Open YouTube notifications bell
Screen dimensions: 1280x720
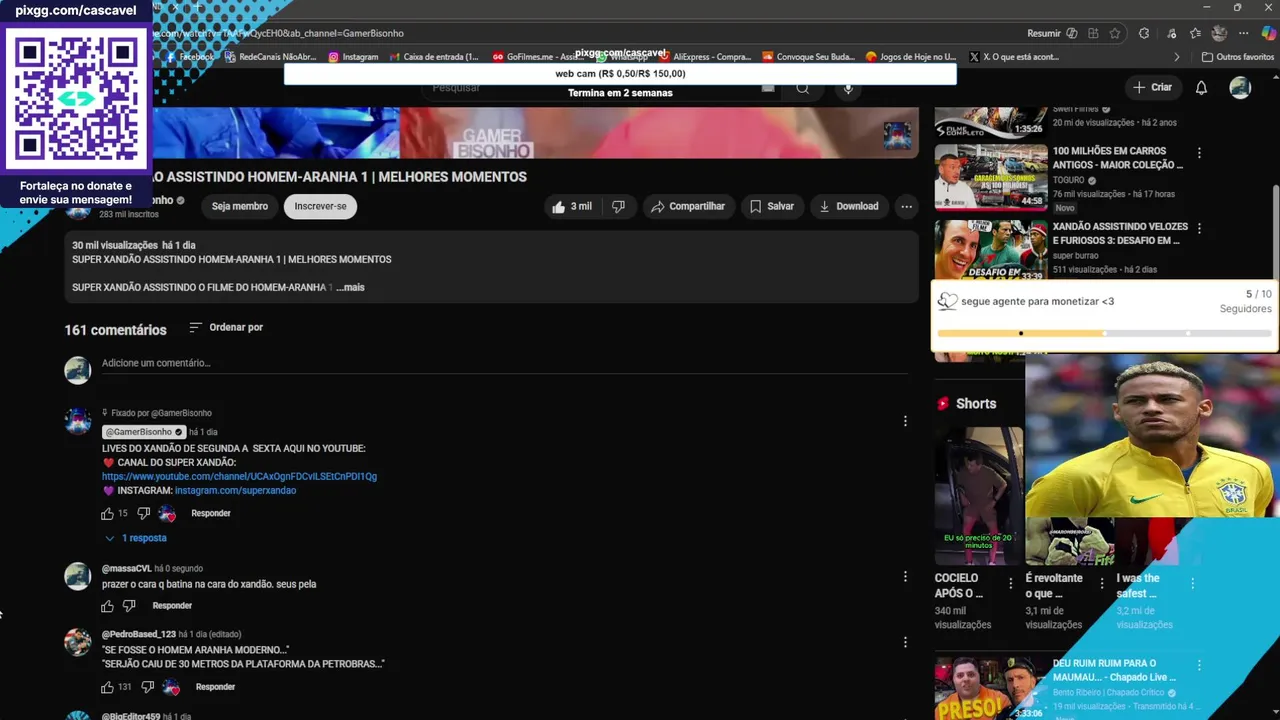click(1201, 88)
